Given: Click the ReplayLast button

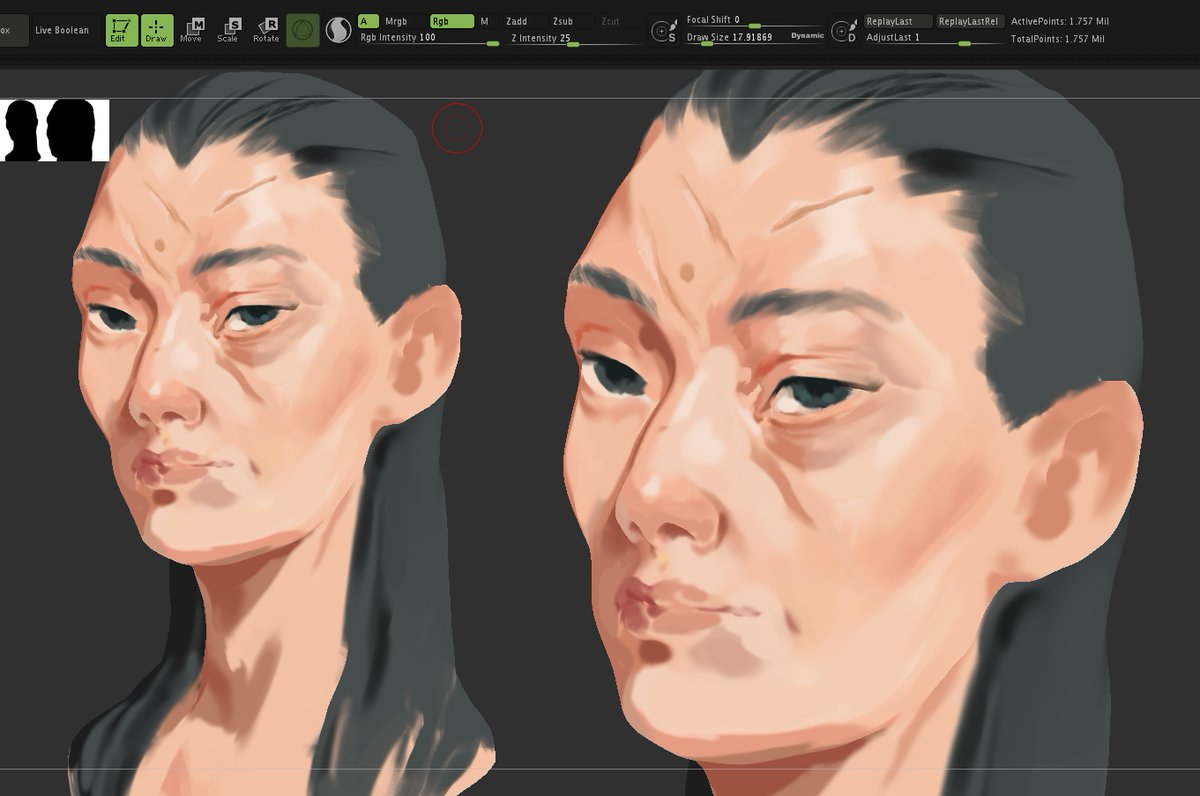Looking at the screenshot, I should [x=898, y=21].
